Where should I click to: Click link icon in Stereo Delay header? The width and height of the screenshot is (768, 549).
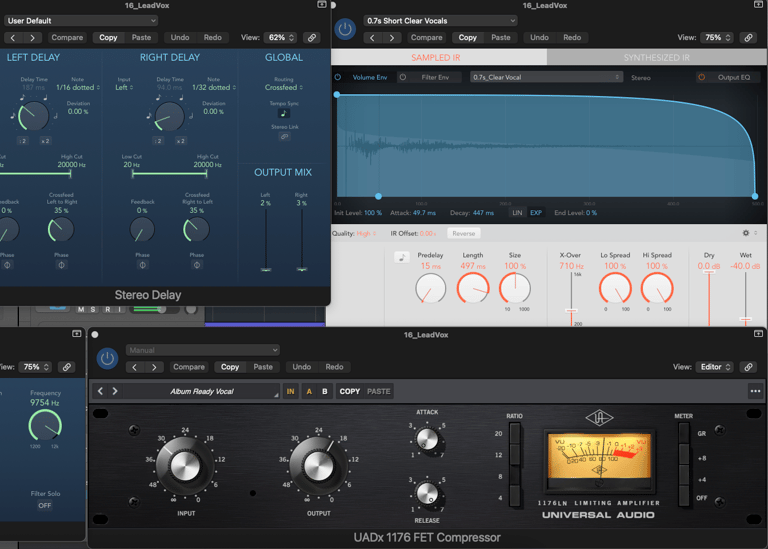312,38
